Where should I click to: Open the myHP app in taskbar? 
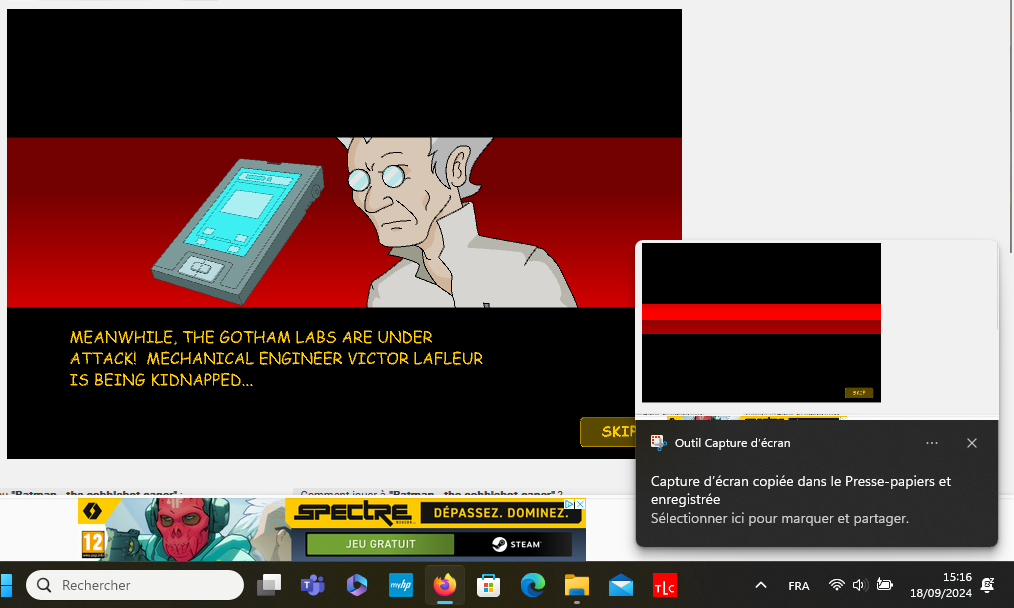[x=401, y=585]
